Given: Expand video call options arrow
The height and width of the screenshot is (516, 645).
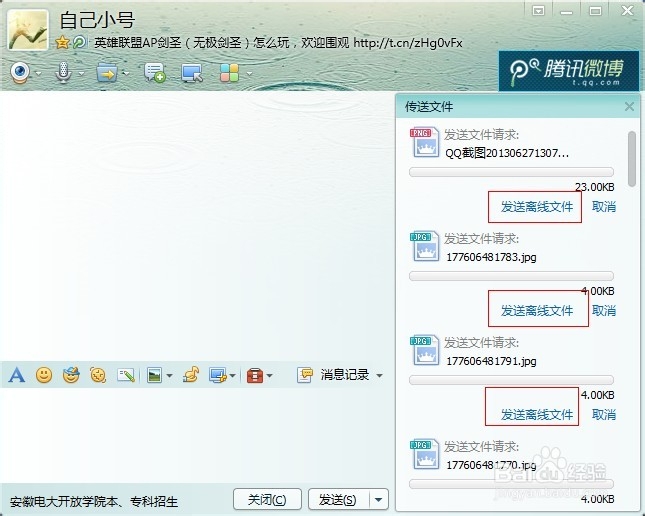Looking at the screenshot, I should [x=38, y=74].
